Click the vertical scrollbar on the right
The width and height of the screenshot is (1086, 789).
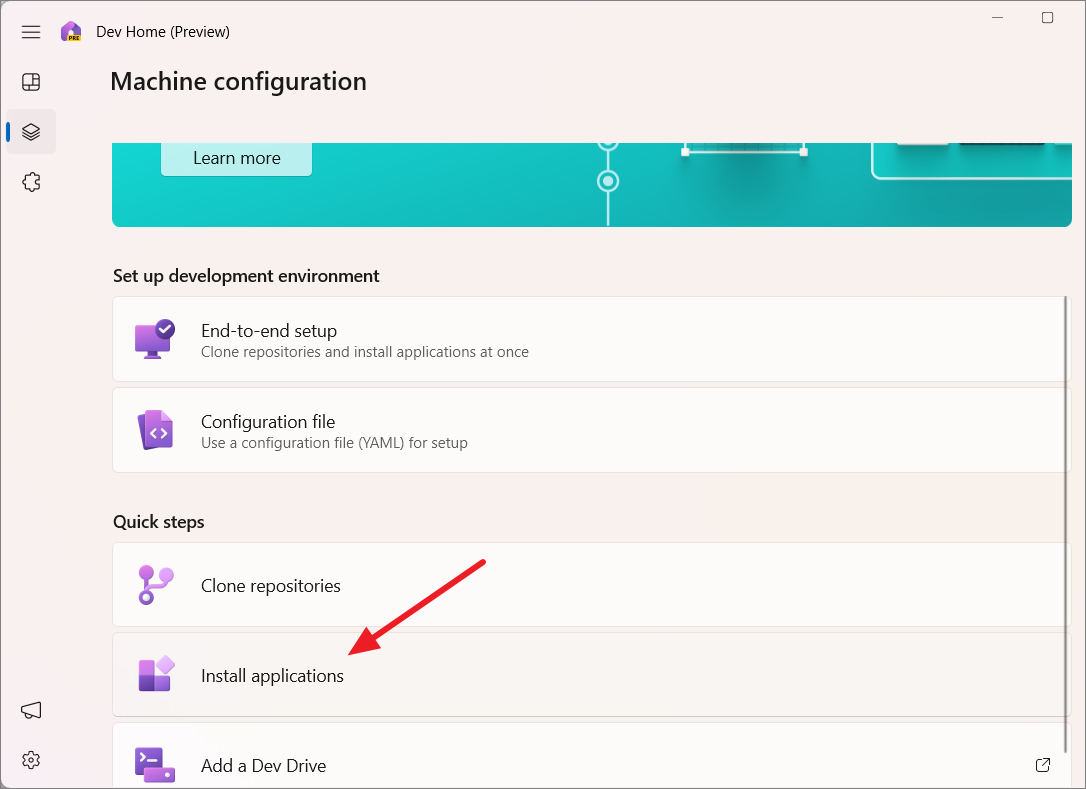click(1067, 524)
